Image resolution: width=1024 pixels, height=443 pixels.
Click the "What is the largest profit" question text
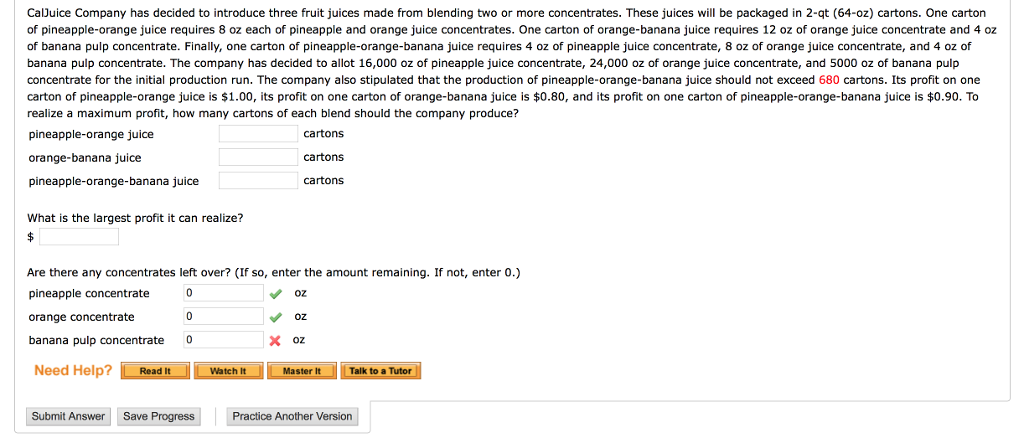135,218
